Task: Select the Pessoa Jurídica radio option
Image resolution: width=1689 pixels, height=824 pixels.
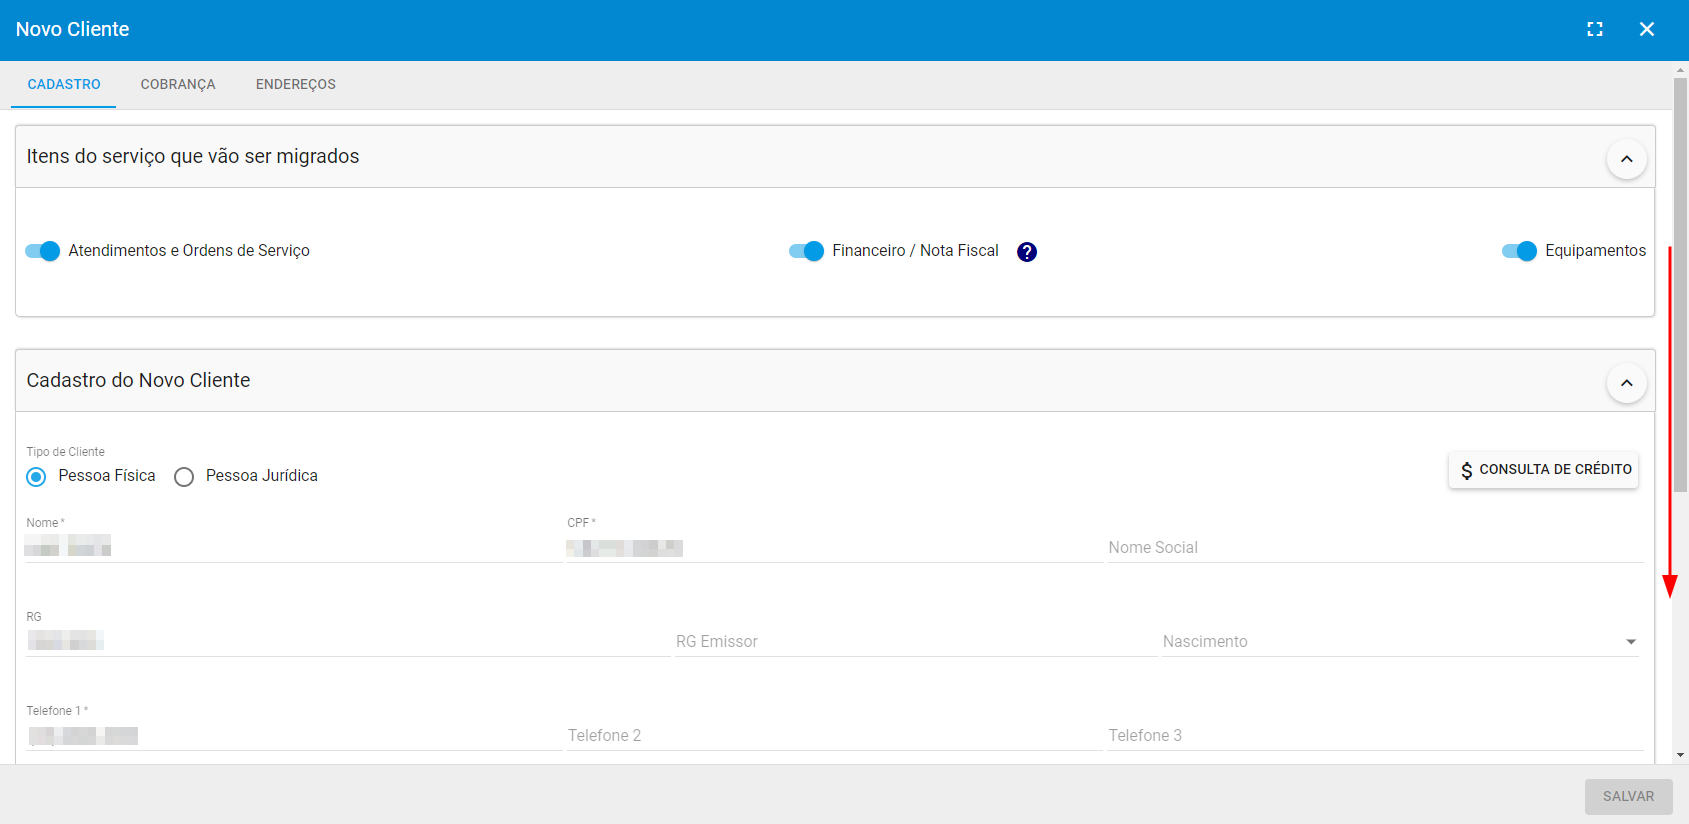Action: pos(184,477)
